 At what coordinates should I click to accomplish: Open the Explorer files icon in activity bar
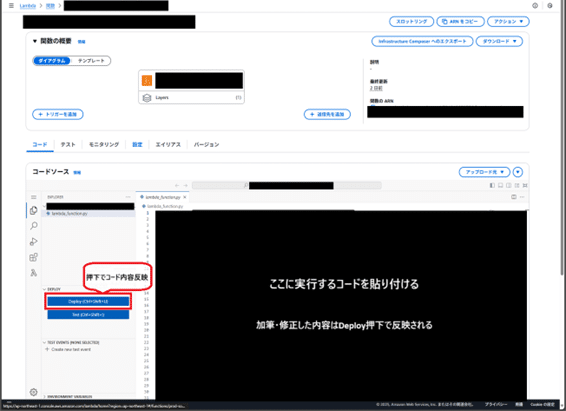click(x=34, y=210)
